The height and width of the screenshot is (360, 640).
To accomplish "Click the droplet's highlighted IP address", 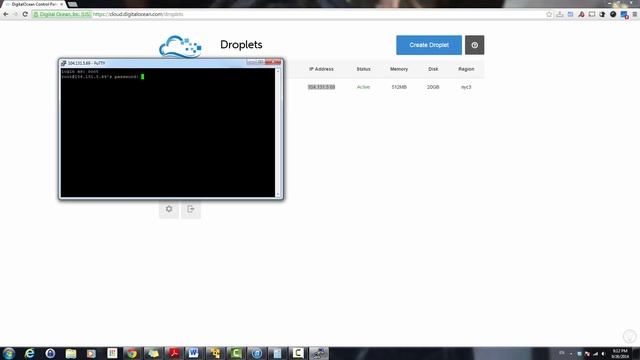I will (x=321, y=87).
